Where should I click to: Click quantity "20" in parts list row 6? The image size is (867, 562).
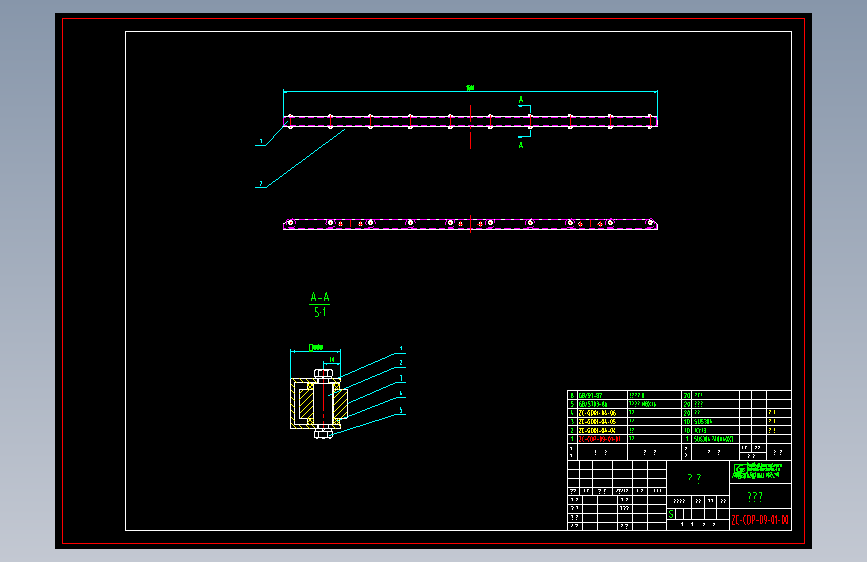click(686, 396)
